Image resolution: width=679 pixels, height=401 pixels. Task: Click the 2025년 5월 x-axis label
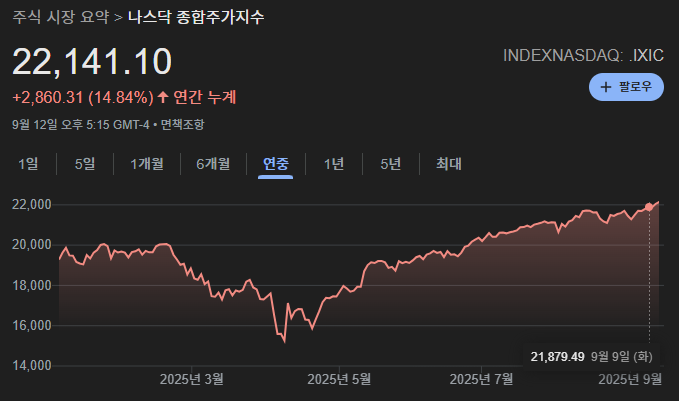(338, 379)
